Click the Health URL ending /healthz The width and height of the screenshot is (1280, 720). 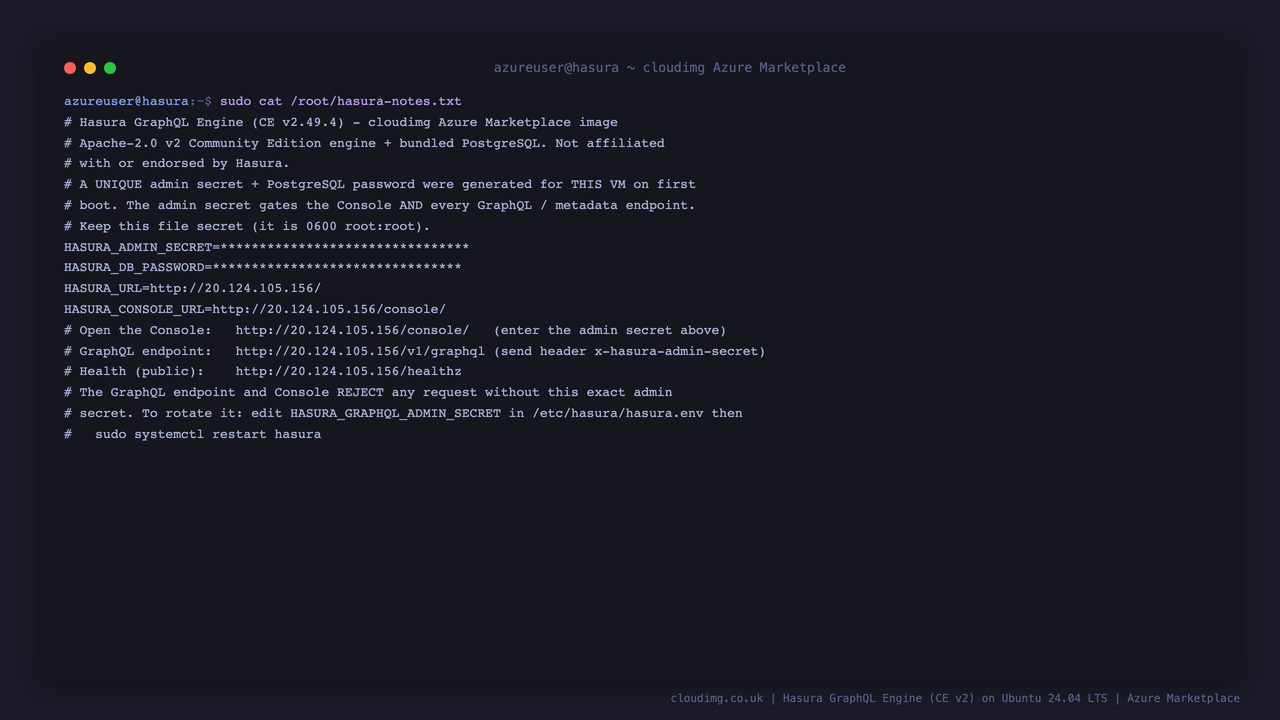(x=348, y=371)
